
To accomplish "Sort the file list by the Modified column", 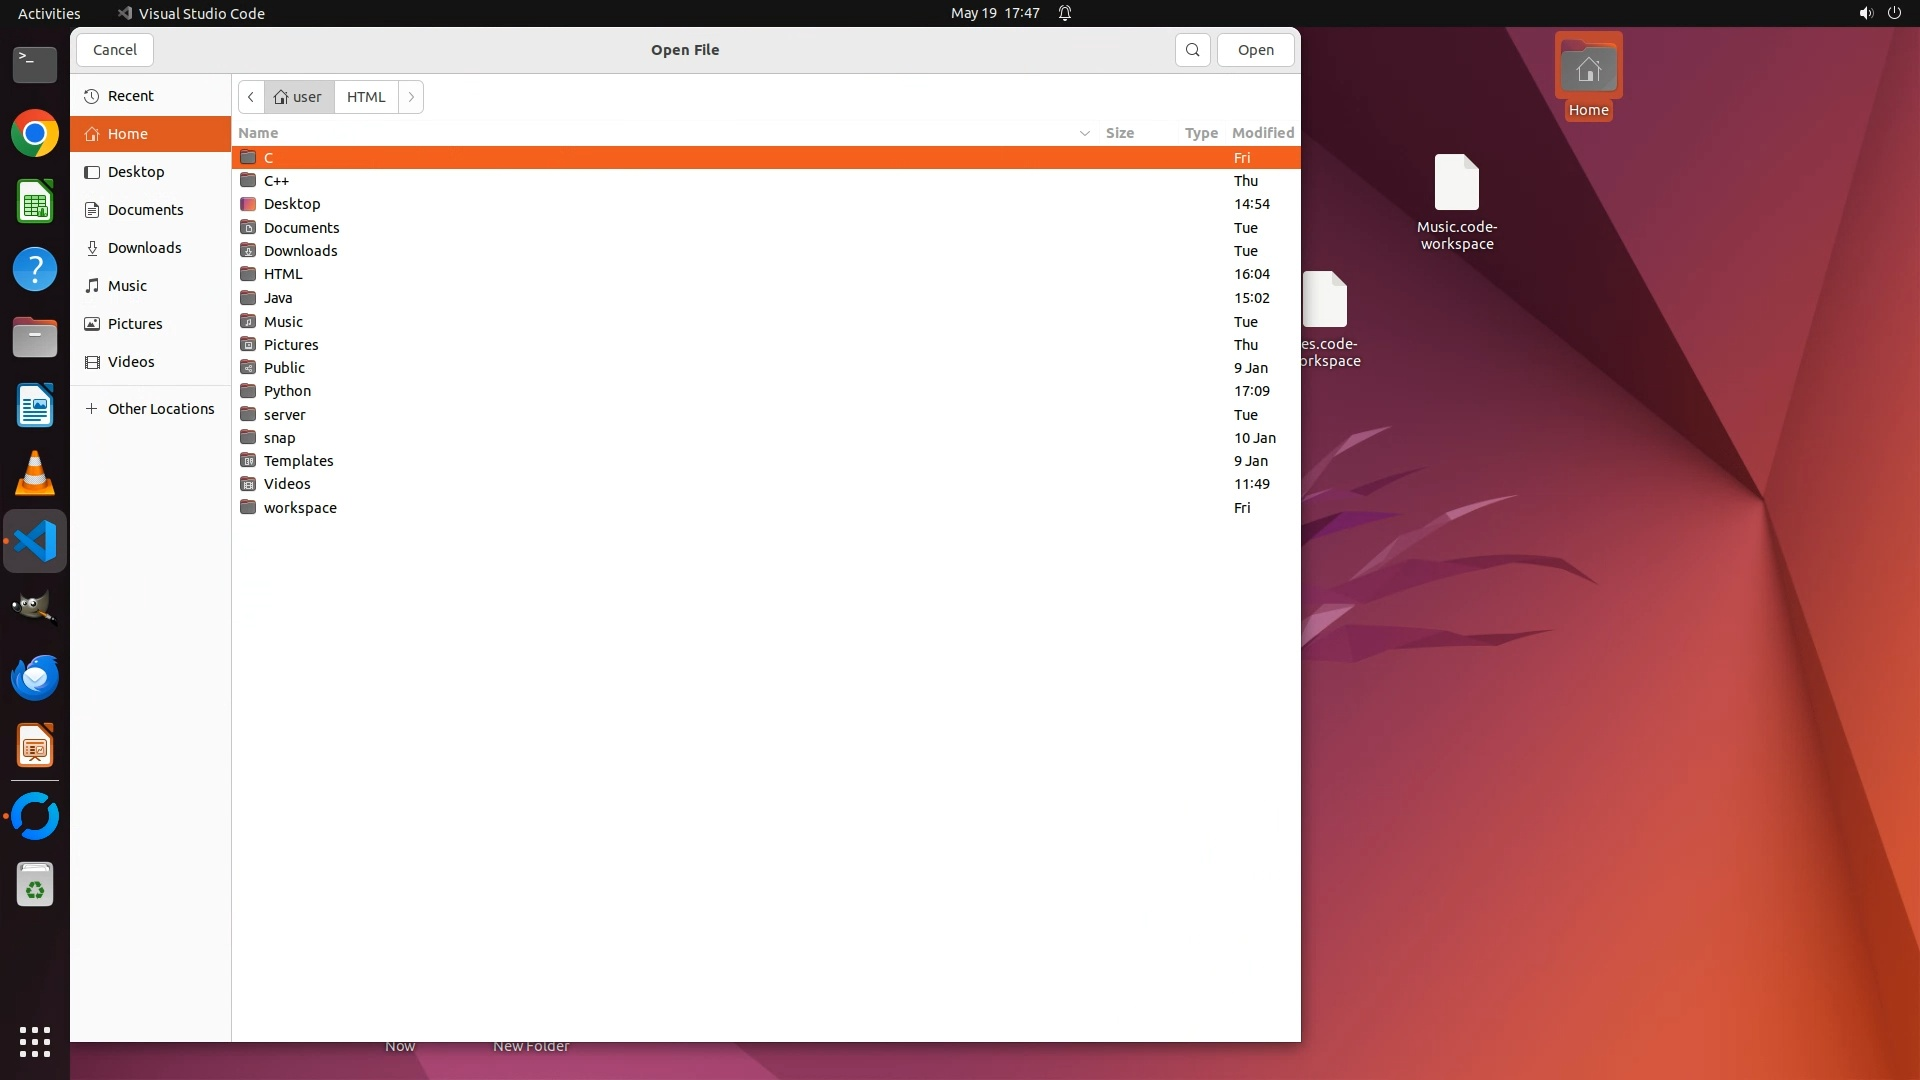I will coord(1262,133).
